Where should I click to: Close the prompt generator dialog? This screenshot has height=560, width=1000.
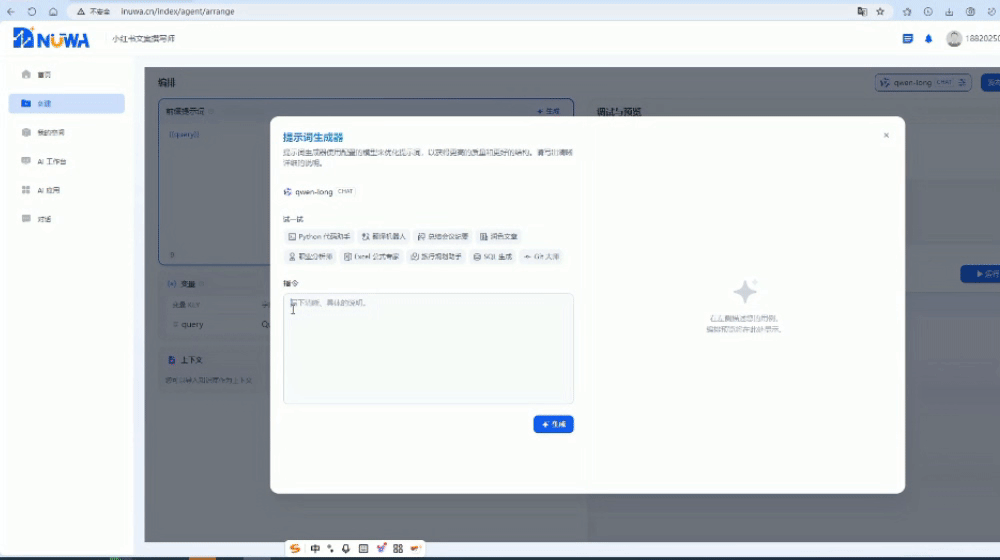tap(886, 135)
